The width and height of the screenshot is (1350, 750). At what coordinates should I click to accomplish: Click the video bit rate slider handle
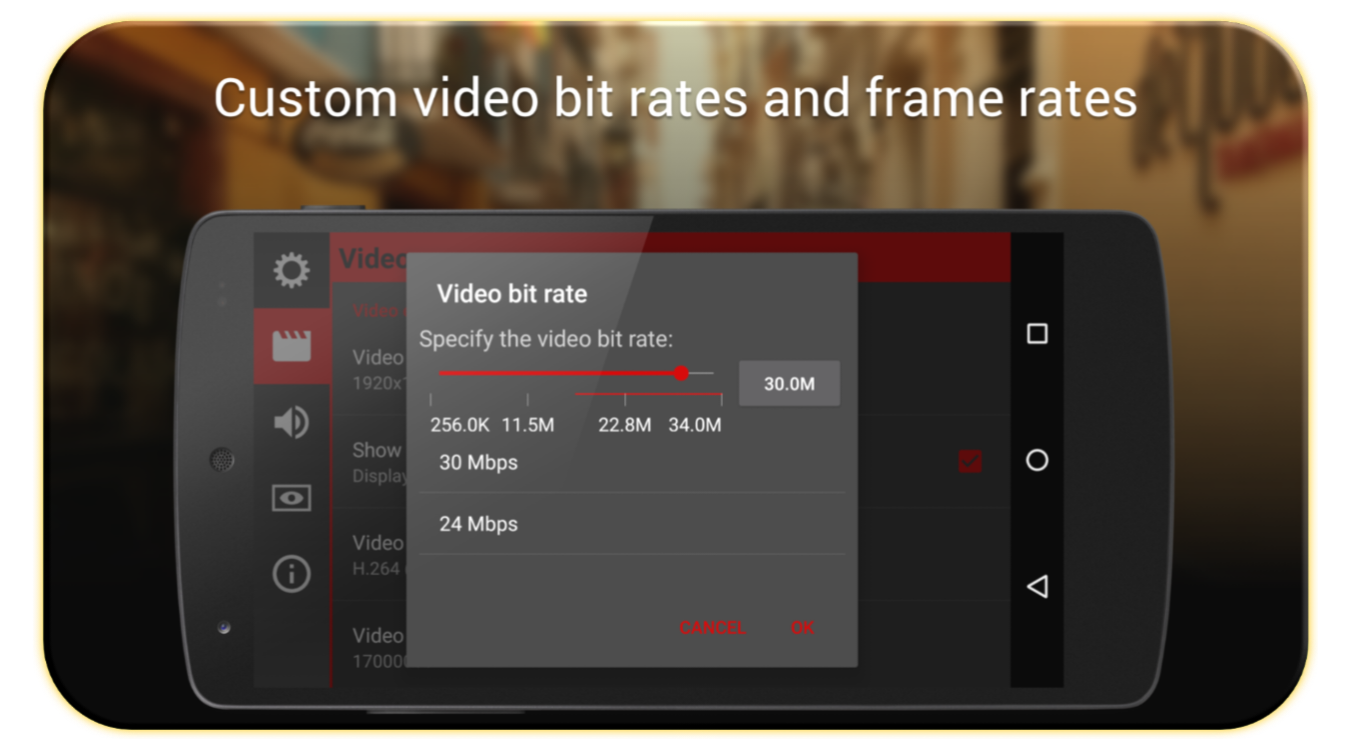pos(681,373)
